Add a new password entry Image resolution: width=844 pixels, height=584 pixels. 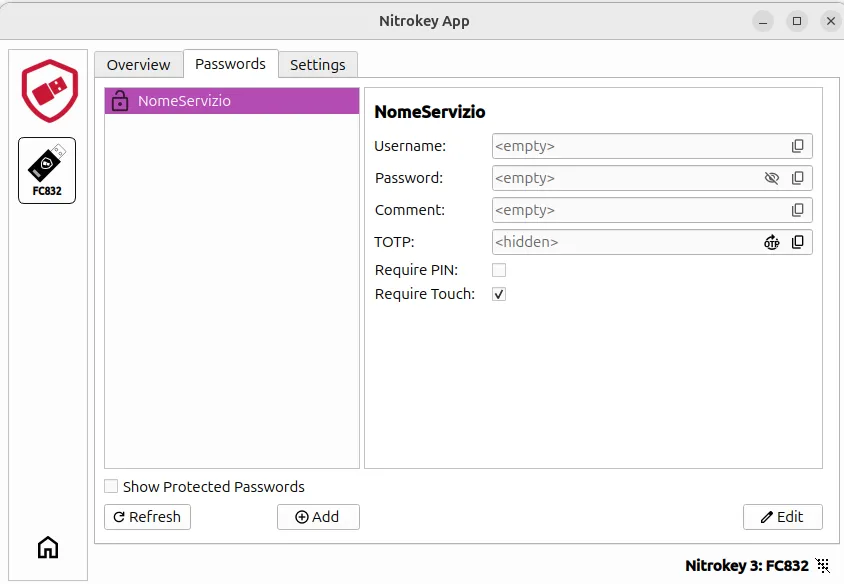pyautogui.click(x=318, y=517)
